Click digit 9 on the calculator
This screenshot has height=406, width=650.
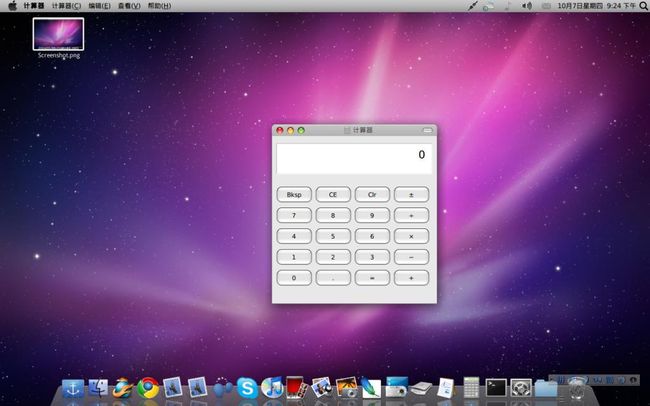point(372,215)
